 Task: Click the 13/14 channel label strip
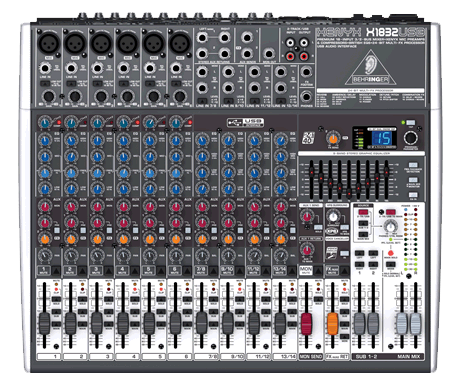[x=285, y=356]
